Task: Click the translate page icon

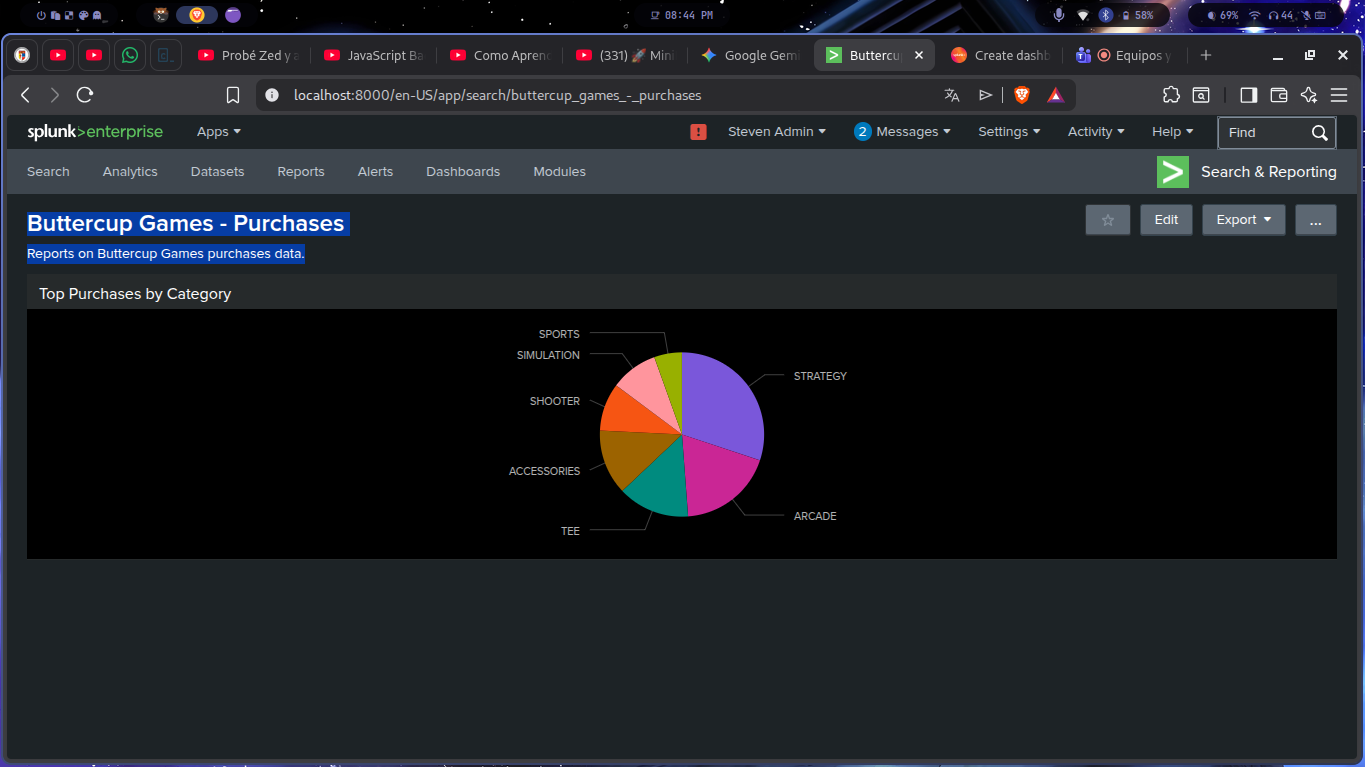Action: point(951,95)
